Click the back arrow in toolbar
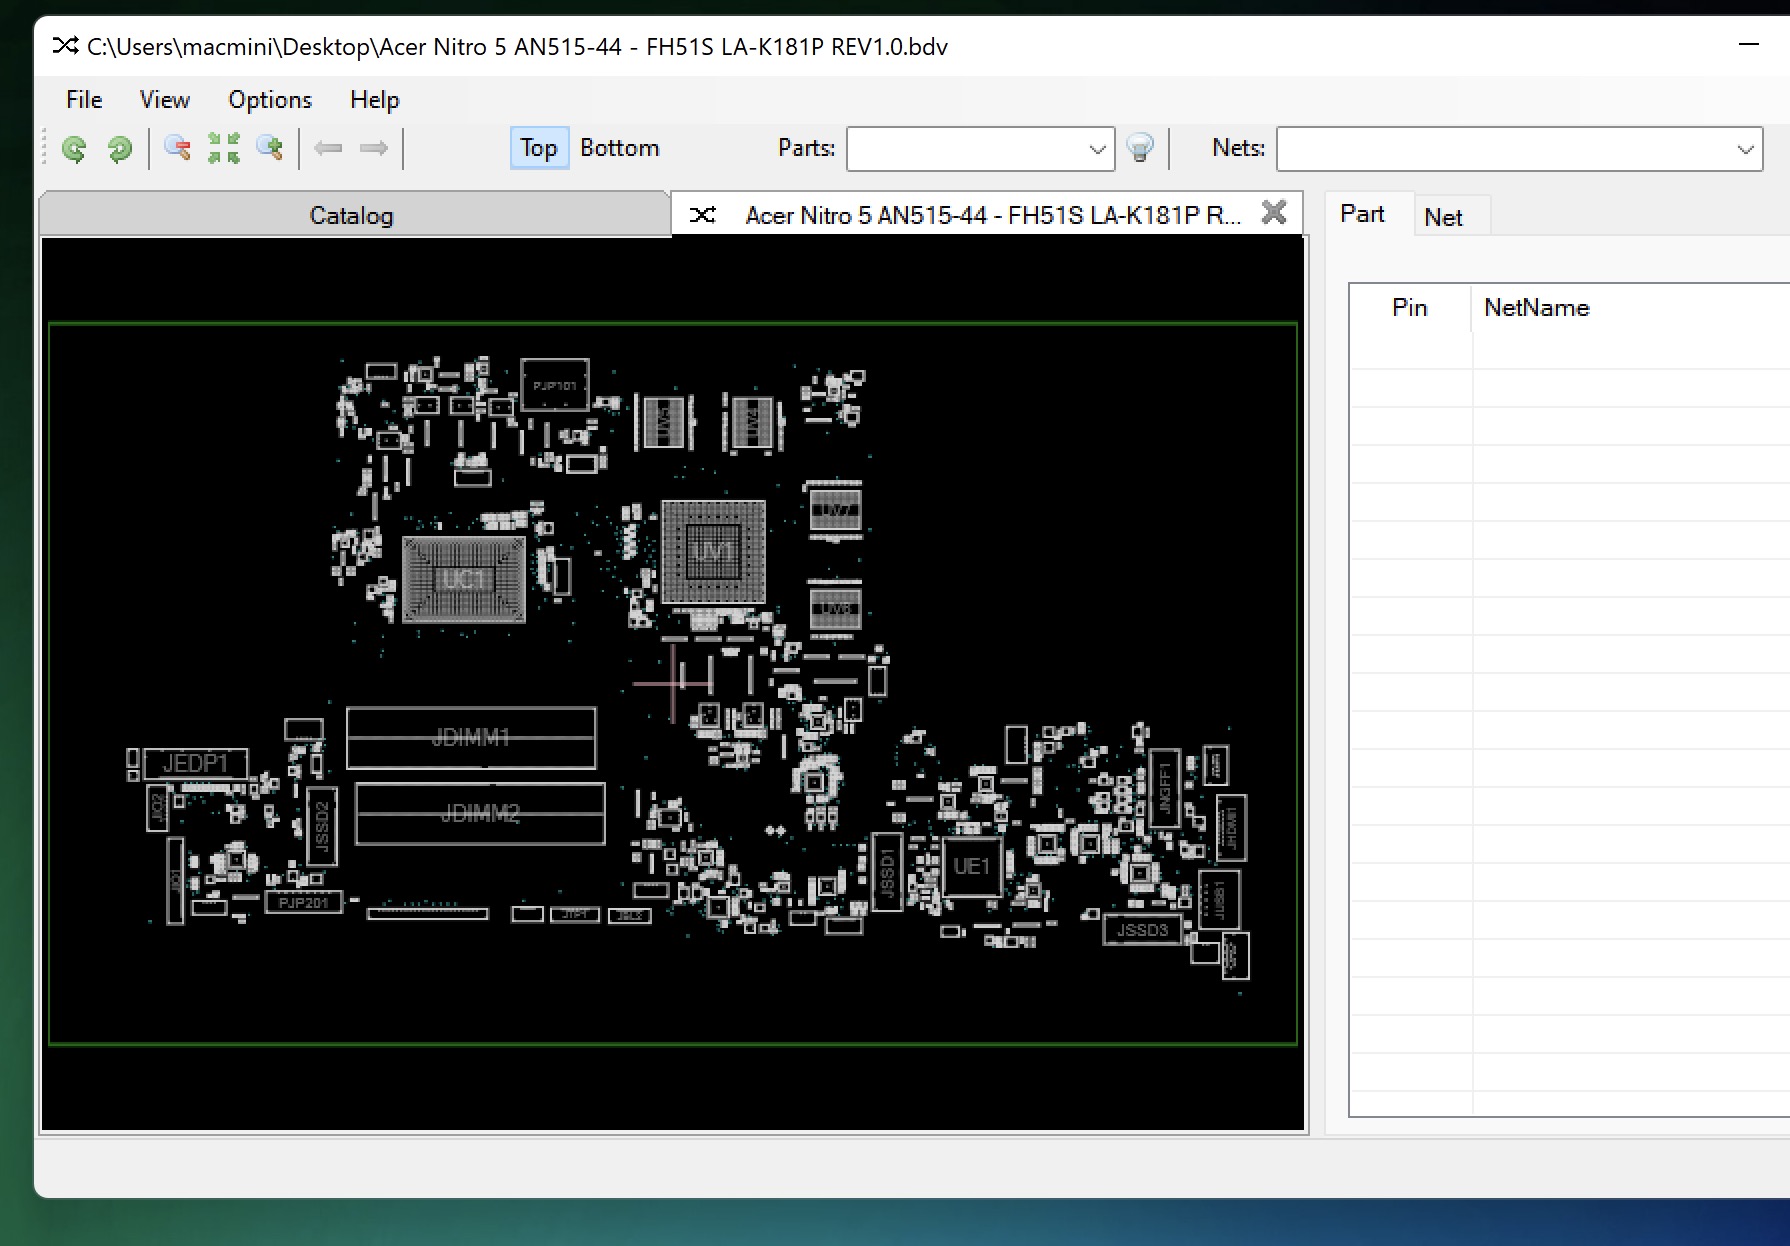 pos(328,149)
